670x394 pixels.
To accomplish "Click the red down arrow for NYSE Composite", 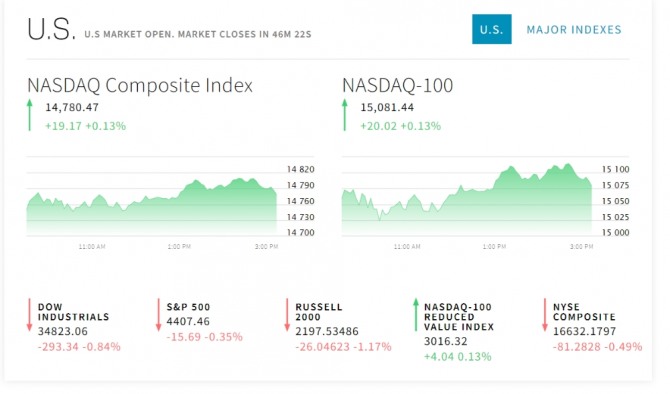I will point(545,315).
